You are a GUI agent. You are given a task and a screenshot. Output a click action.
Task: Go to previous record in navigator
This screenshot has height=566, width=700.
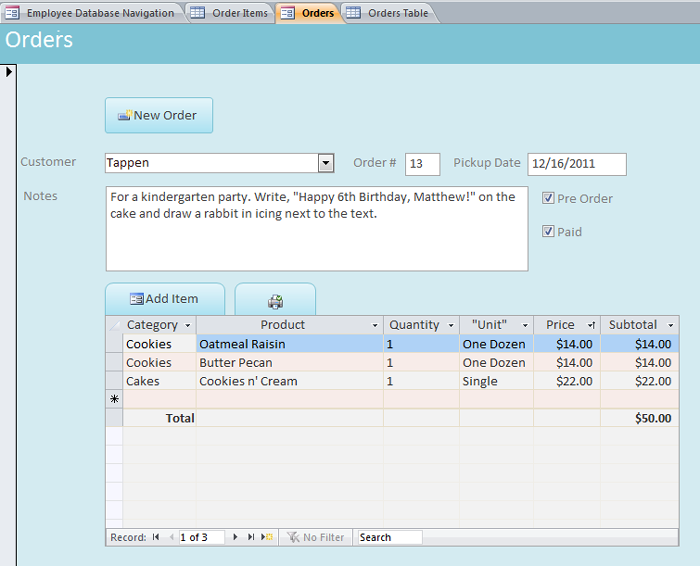tap(170, 537)
